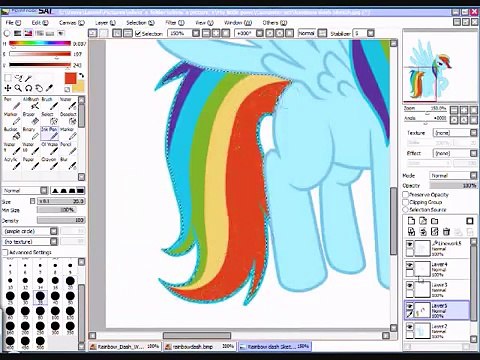Select the Lasso selection tool
Image resolution: width=480 pixels, height=360 pixels.
(18, 79)
